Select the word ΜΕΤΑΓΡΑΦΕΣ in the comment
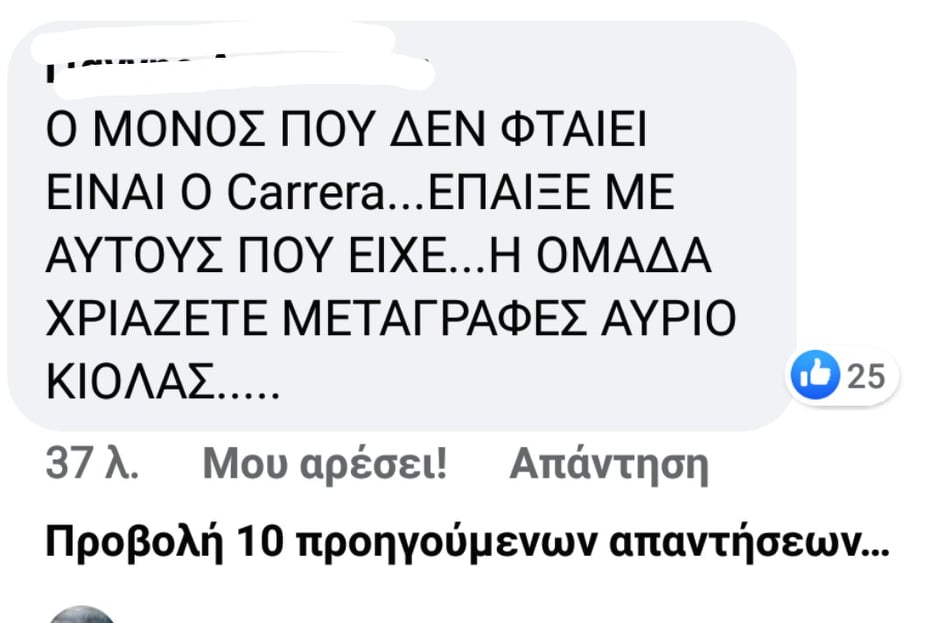945x623 pixels. (433, 319)
